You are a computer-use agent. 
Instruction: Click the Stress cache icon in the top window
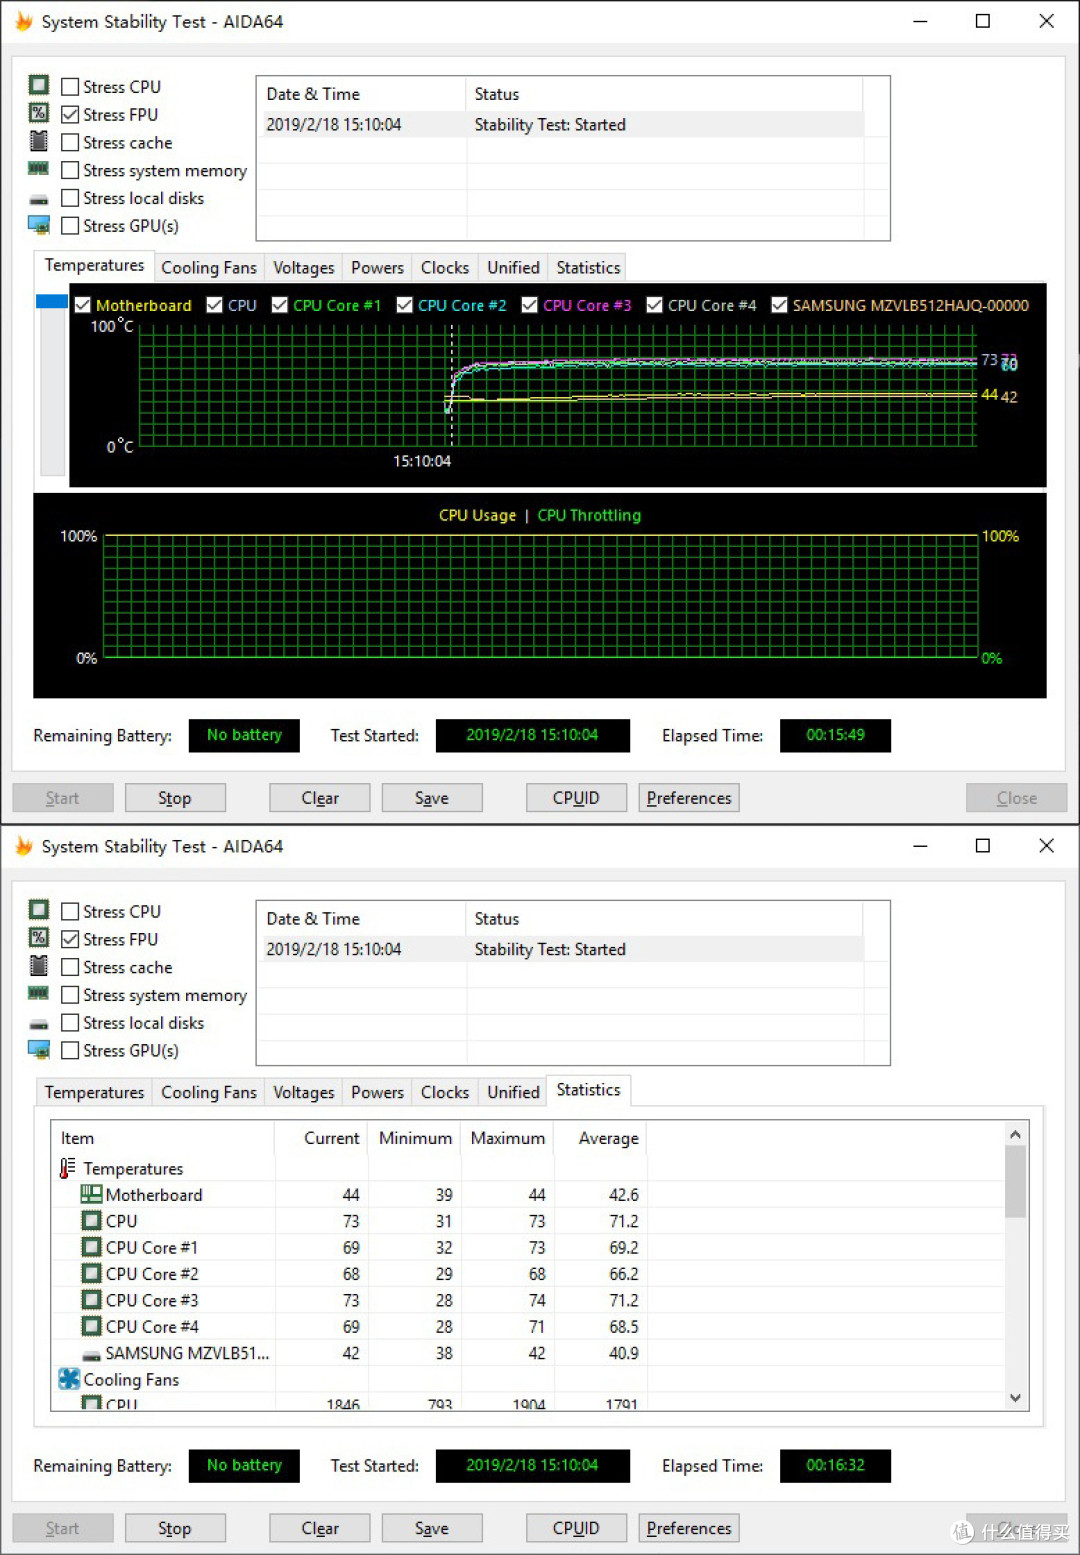(39, 141)
